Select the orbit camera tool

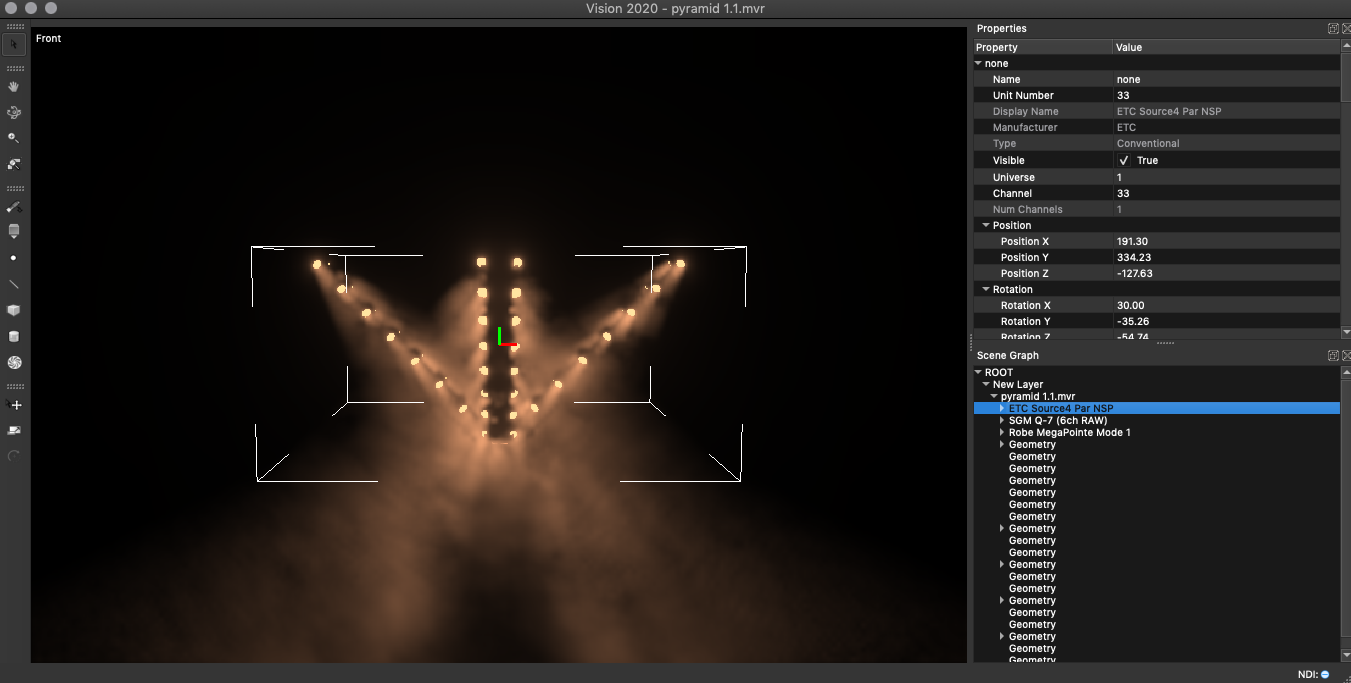click(x=14, y=113)
